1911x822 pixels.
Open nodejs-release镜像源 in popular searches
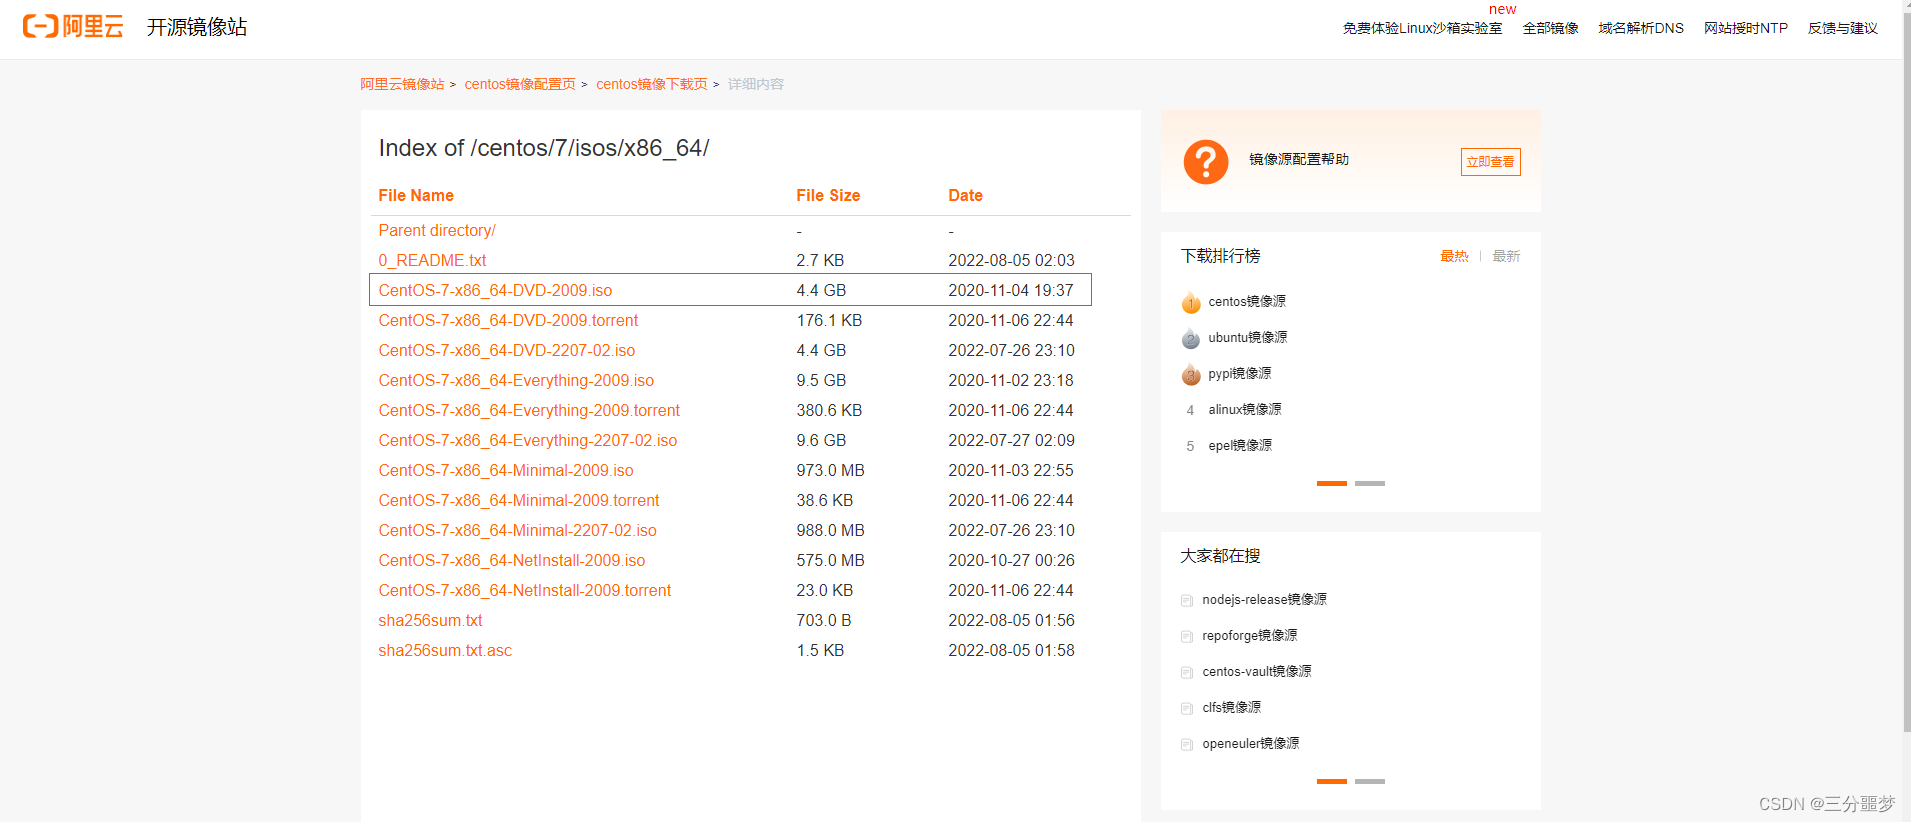(1264, 599)
